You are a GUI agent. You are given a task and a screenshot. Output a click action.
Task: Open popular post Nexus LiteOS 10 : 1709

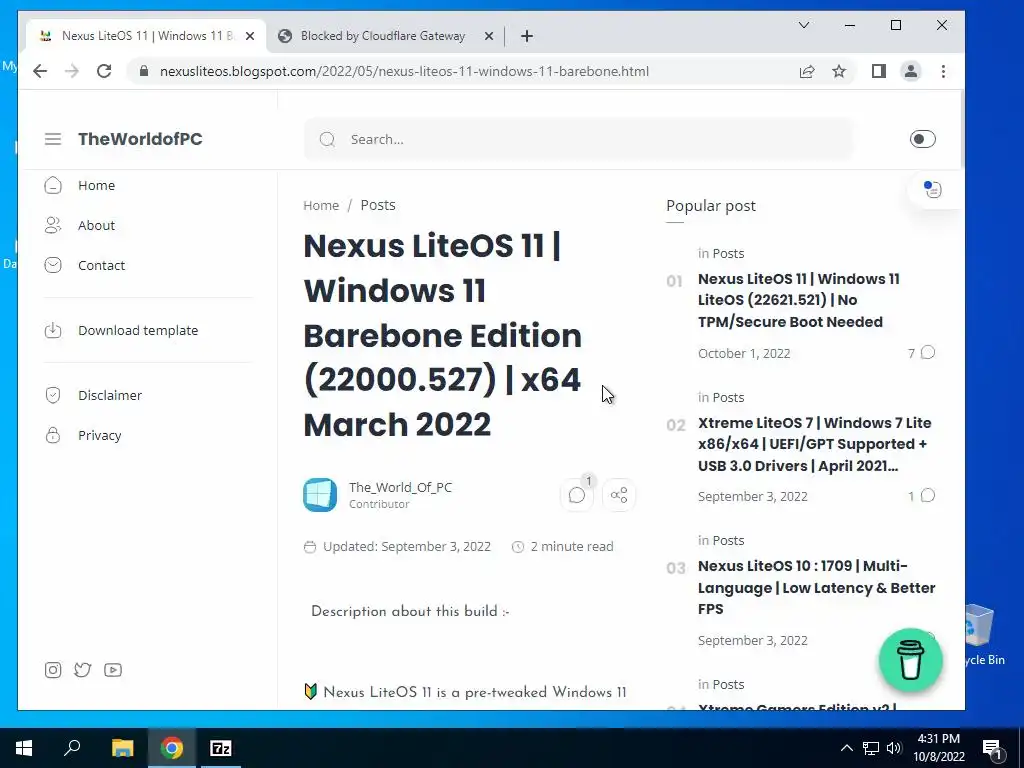pyautogui.click(x=816, y=587)
